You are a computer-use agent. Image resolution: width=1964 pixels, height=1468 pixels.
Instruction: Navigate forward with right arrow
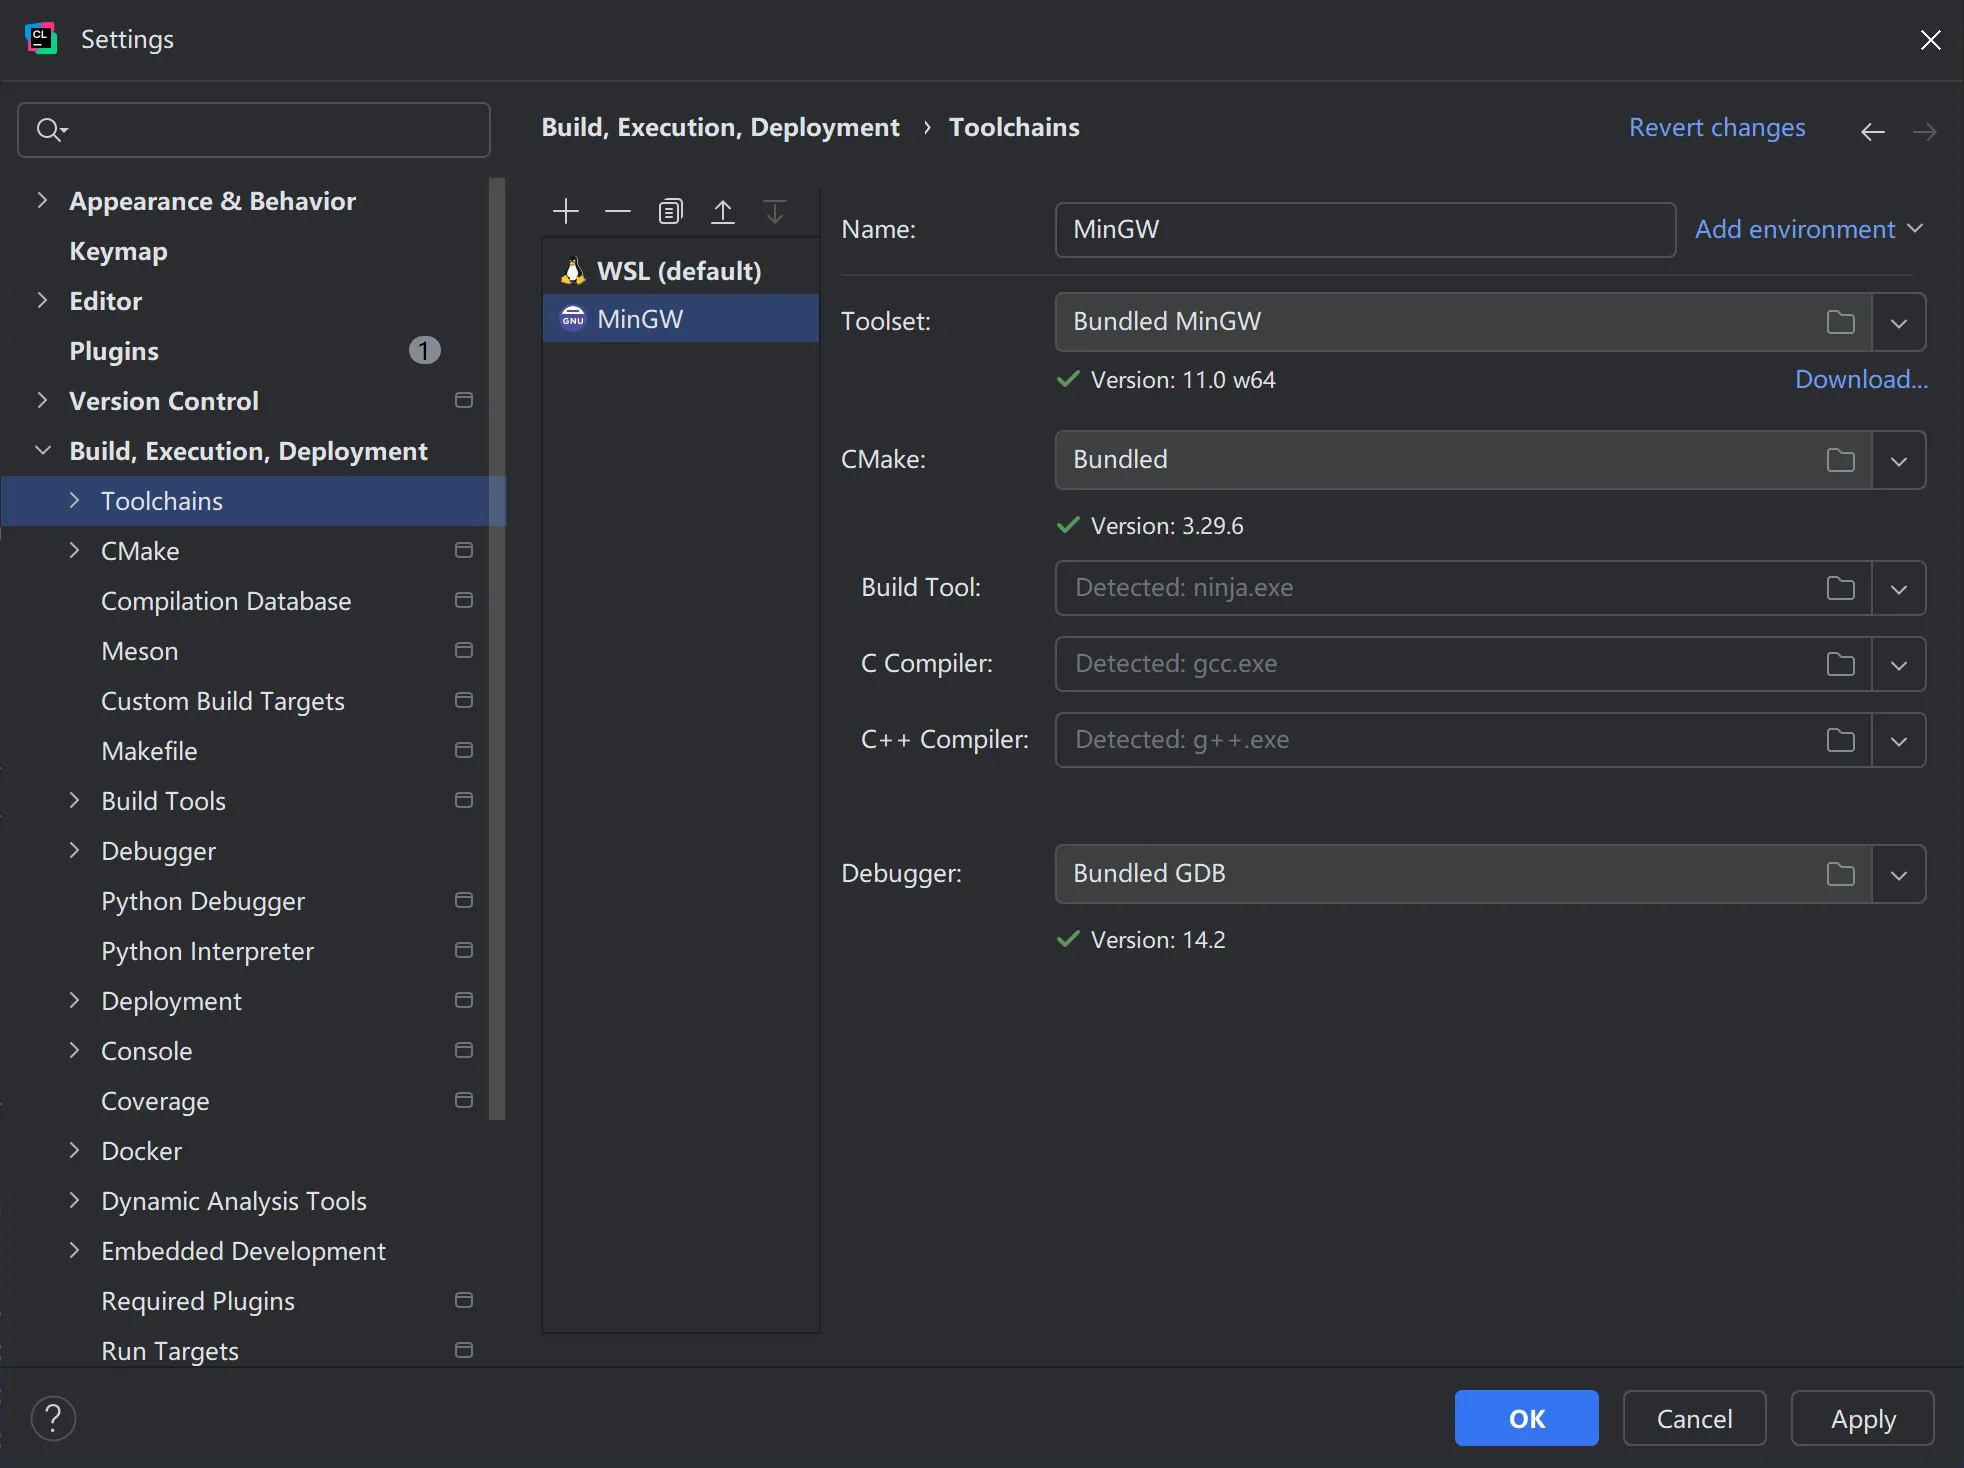[1925, 131]
